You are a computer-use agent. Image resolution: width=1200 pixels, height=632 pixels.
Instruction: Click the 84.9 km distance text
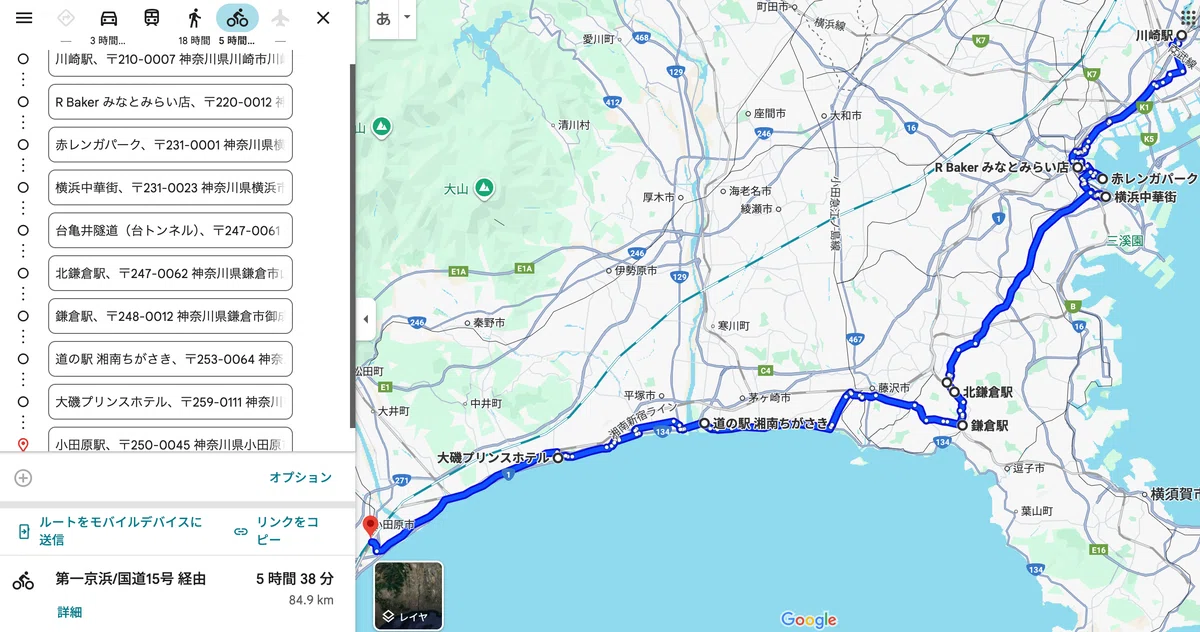[311, 600]
